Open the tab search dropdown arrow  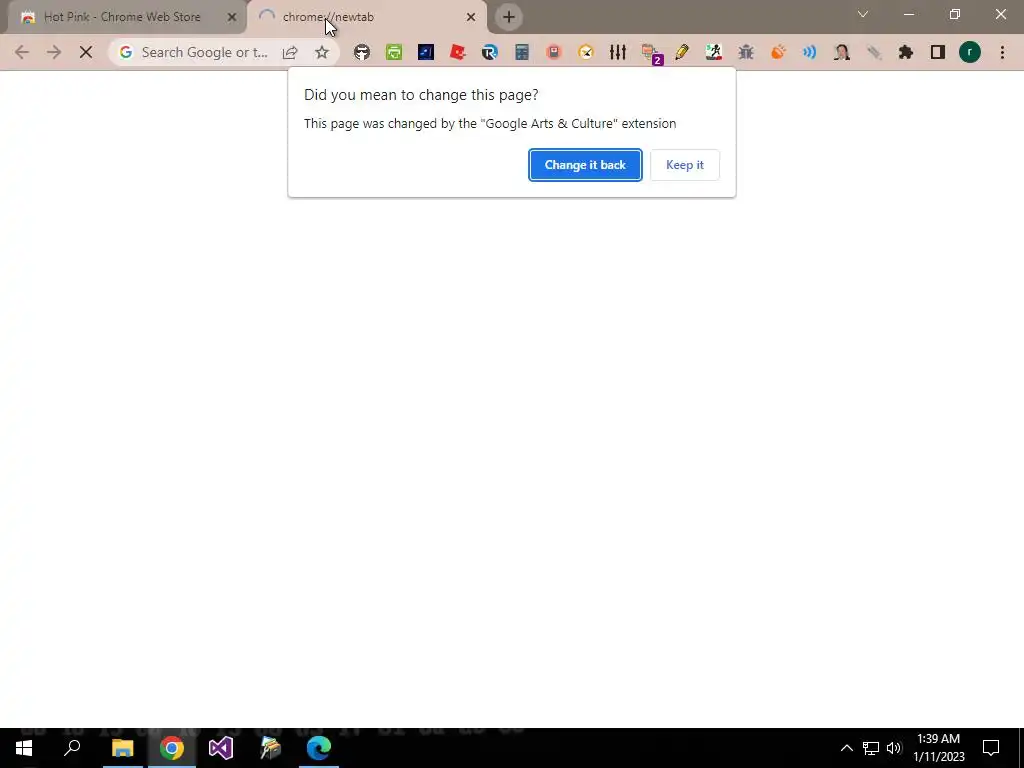click(863, 14)
